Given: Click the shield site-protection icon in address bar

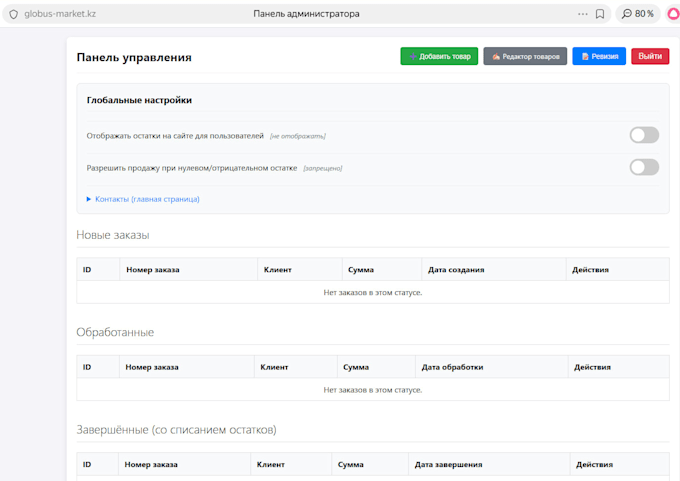Looking at the screenshot, I should click(x=14, y=14).
